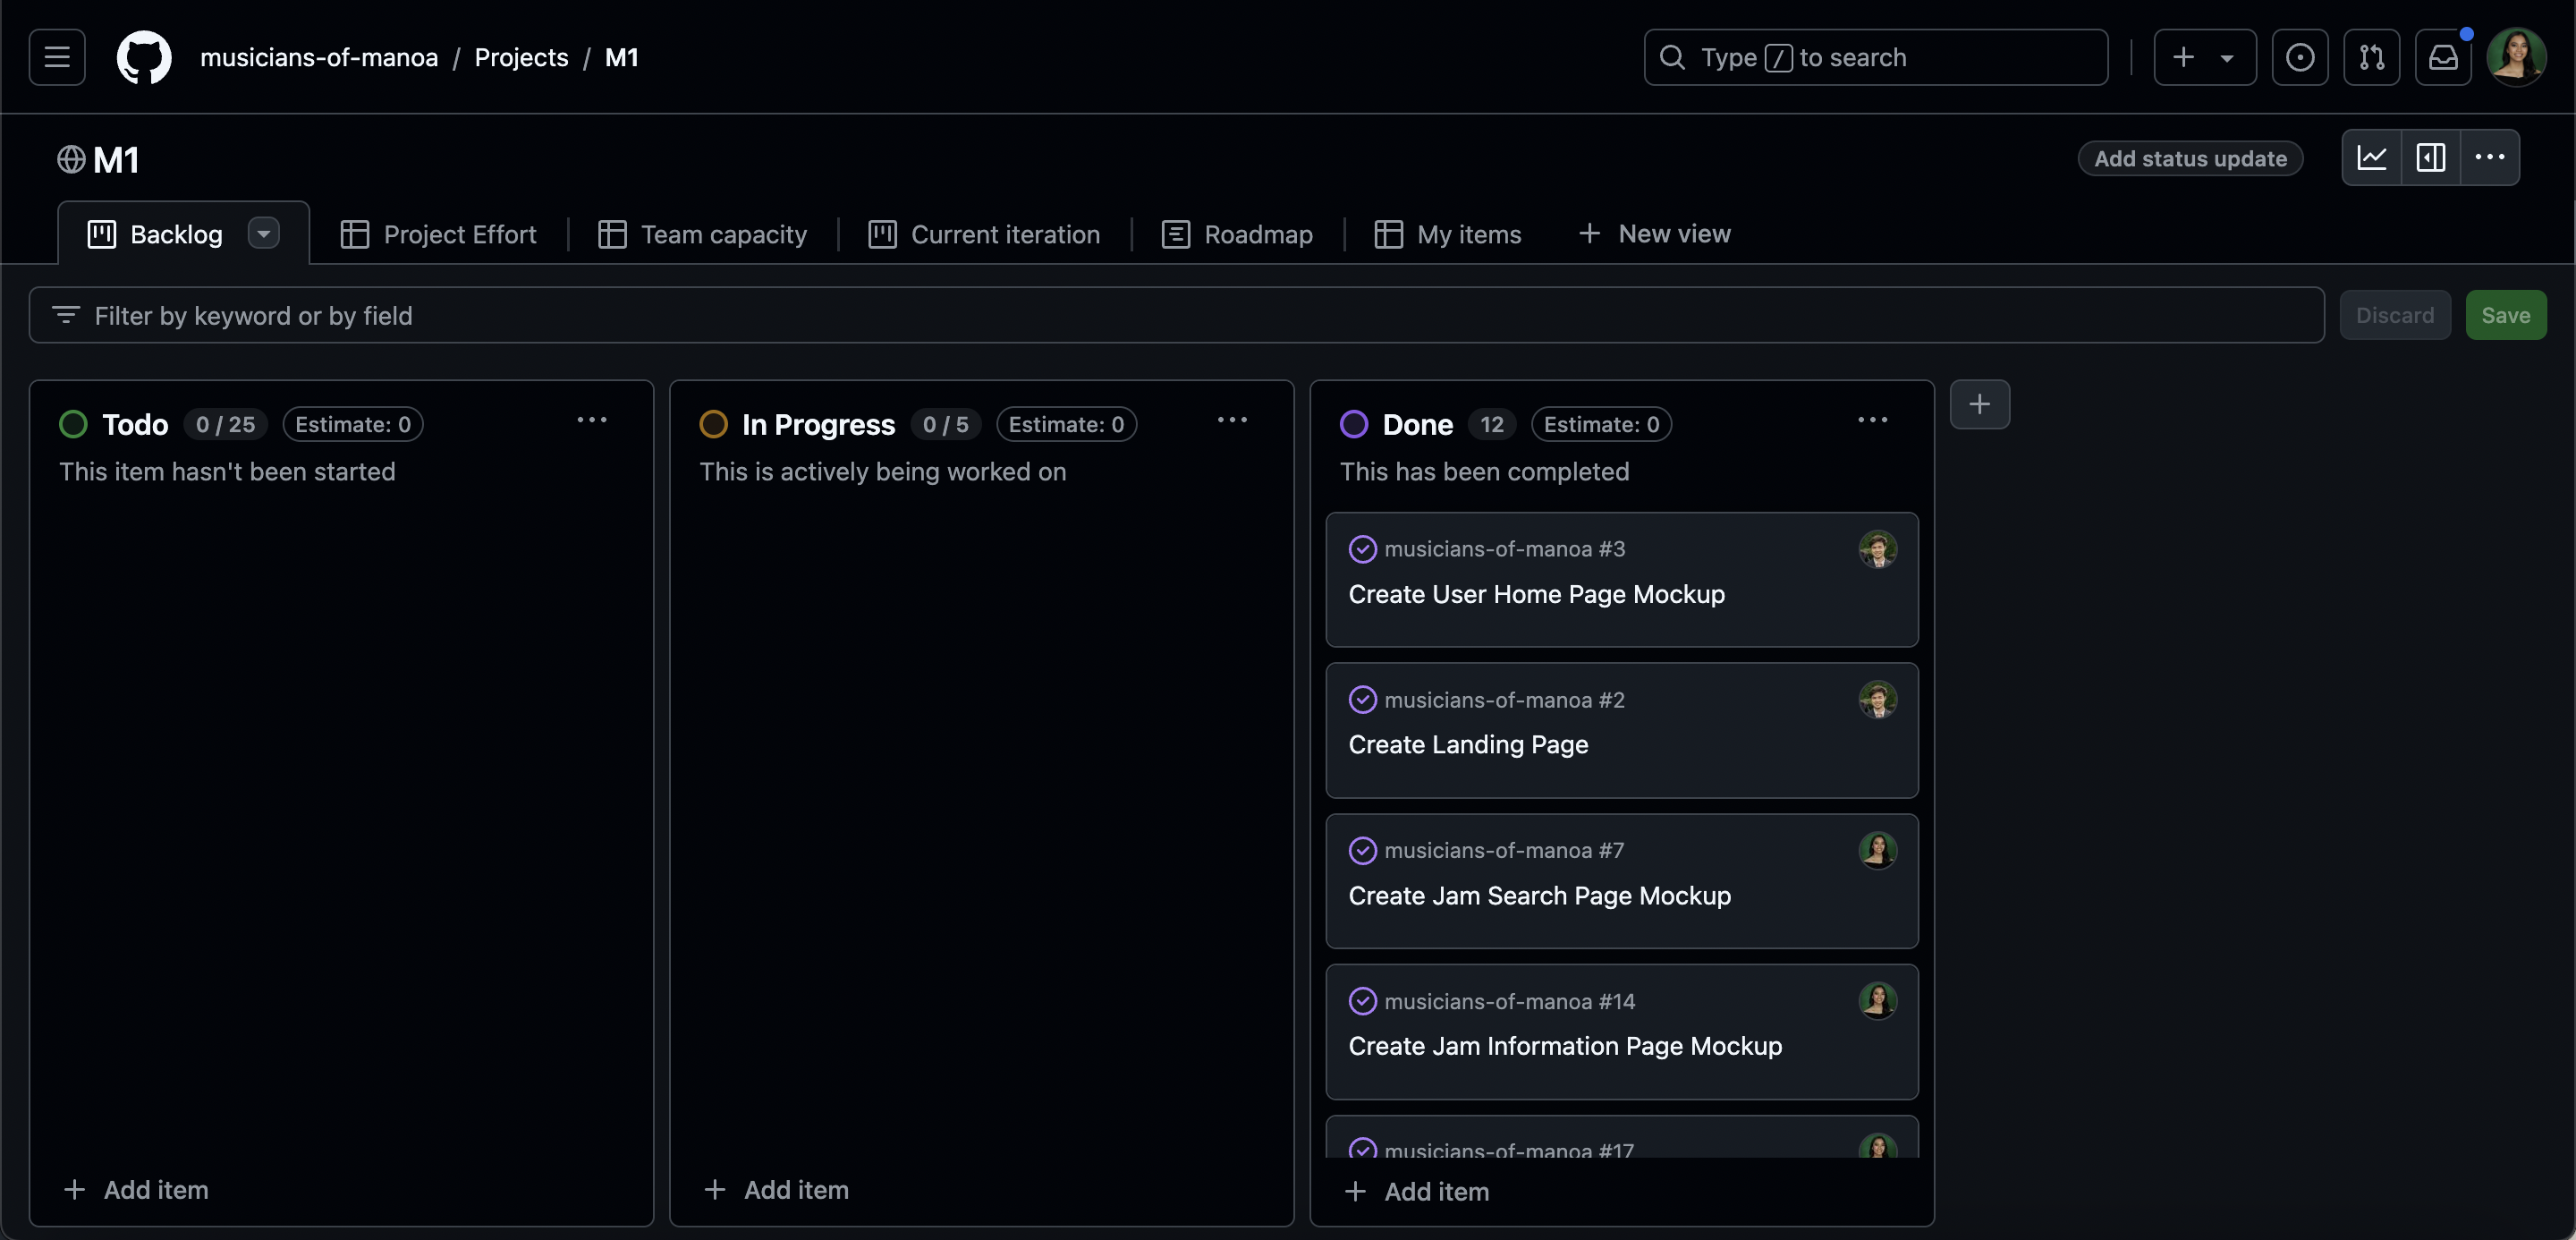This screenshot has height=1240, width=2576.
Task: Open Create Jam Search Page Mockup card
Action: point(1539,895)
